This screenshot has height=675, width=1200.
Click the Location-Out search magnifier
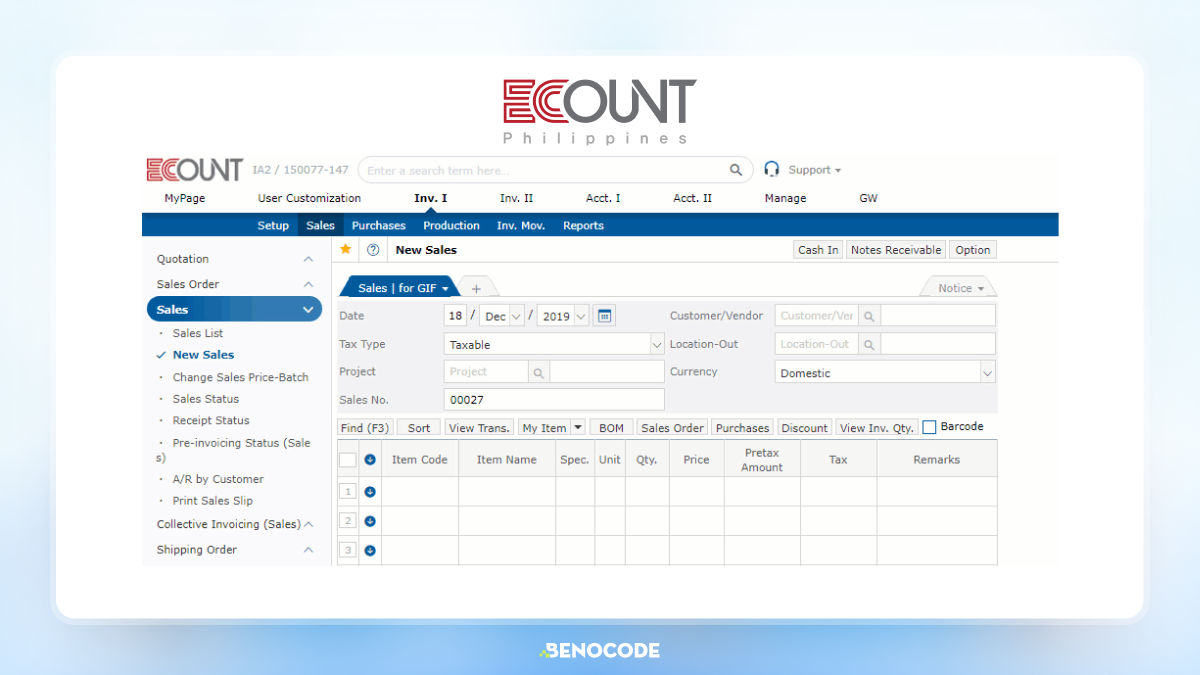[x=869, y=344]
